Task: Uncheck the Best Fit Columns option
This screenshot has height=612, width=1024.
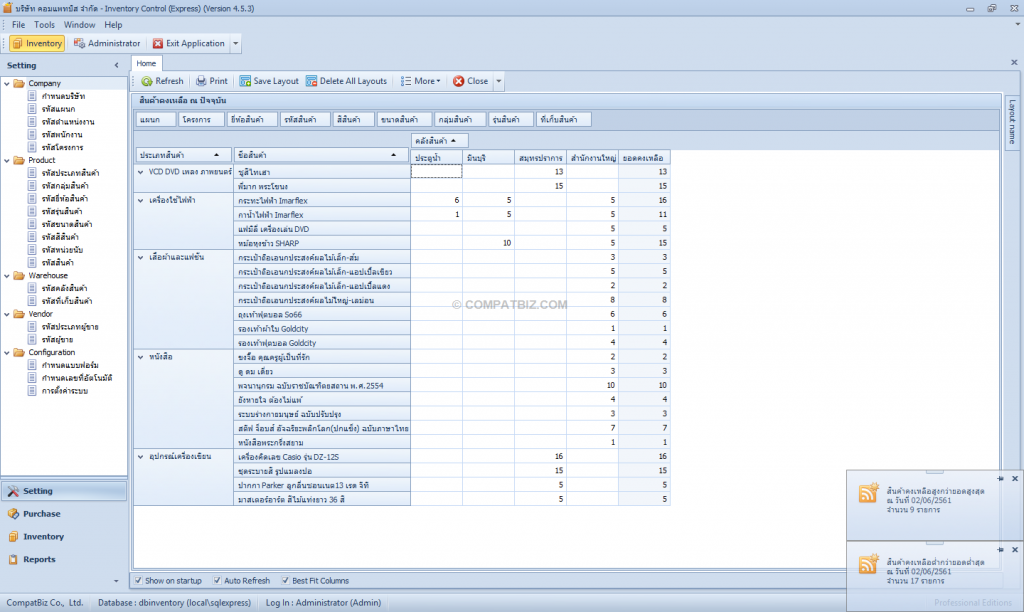Action: point(285,580)
